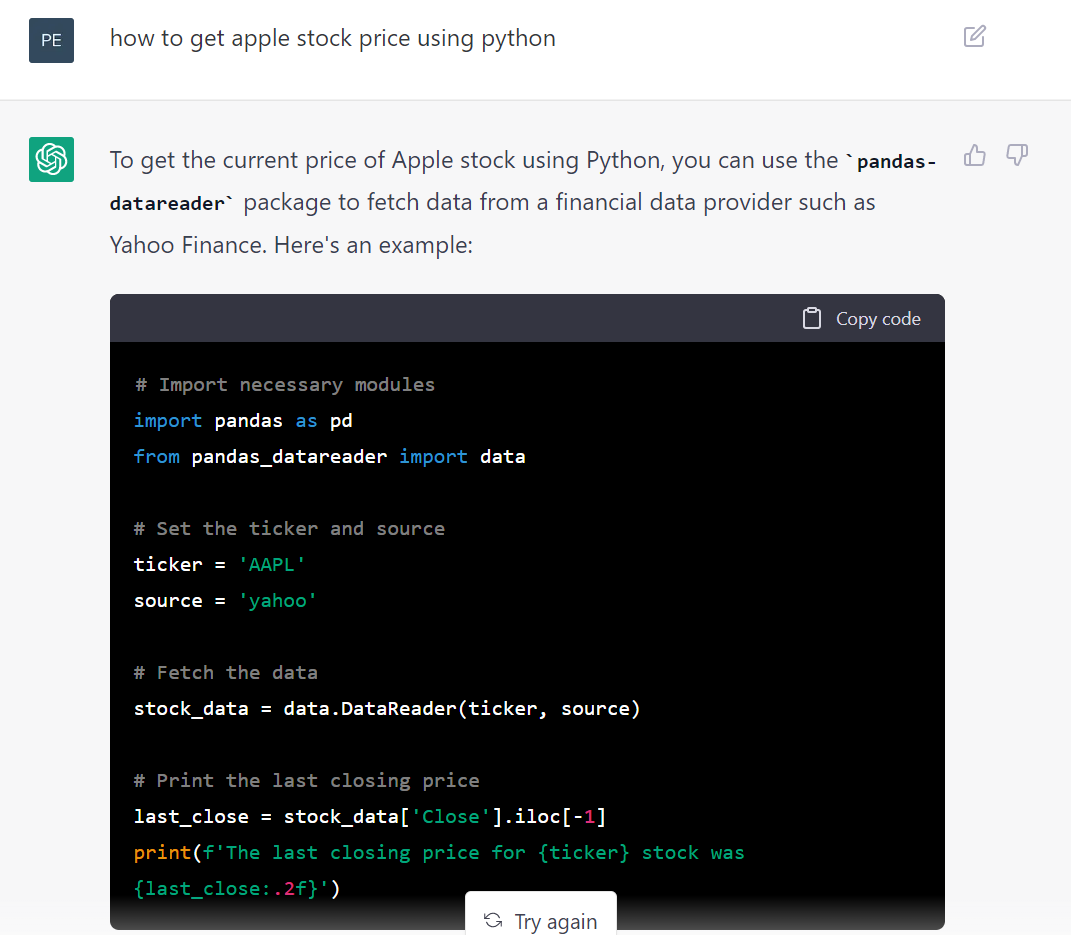Image resolution: width=1071 pixels, height=935 pixels.
Task: Click the DataReader call line in the code
Action: click(x=386, y=708)
